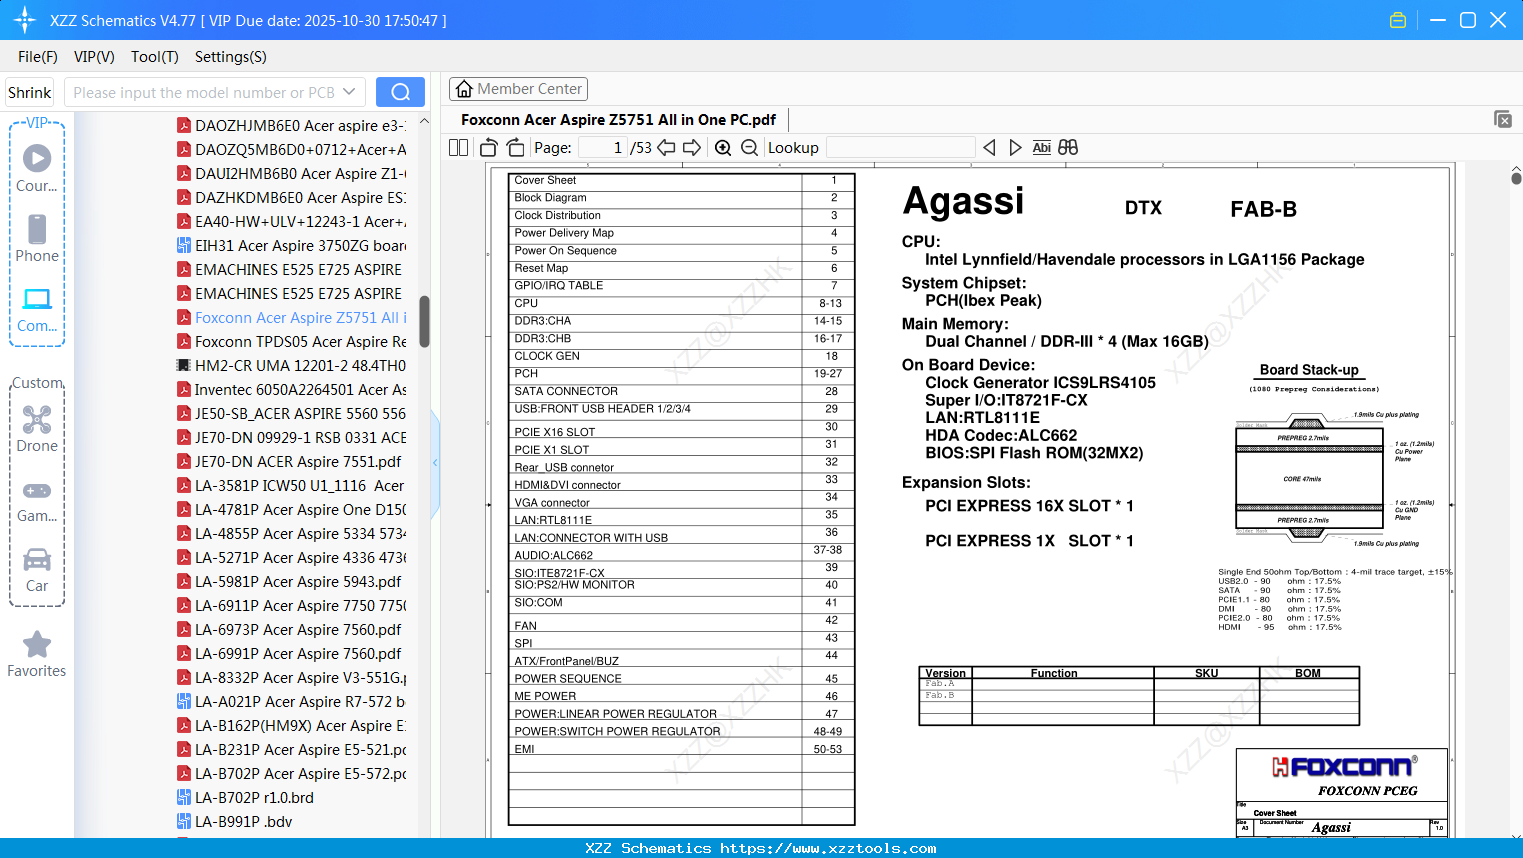This screenshot has height=858, width=1523.
Task: Open DAOZQ5MB6D0+0712+Acer file
Action: click(x=291, y=150)
